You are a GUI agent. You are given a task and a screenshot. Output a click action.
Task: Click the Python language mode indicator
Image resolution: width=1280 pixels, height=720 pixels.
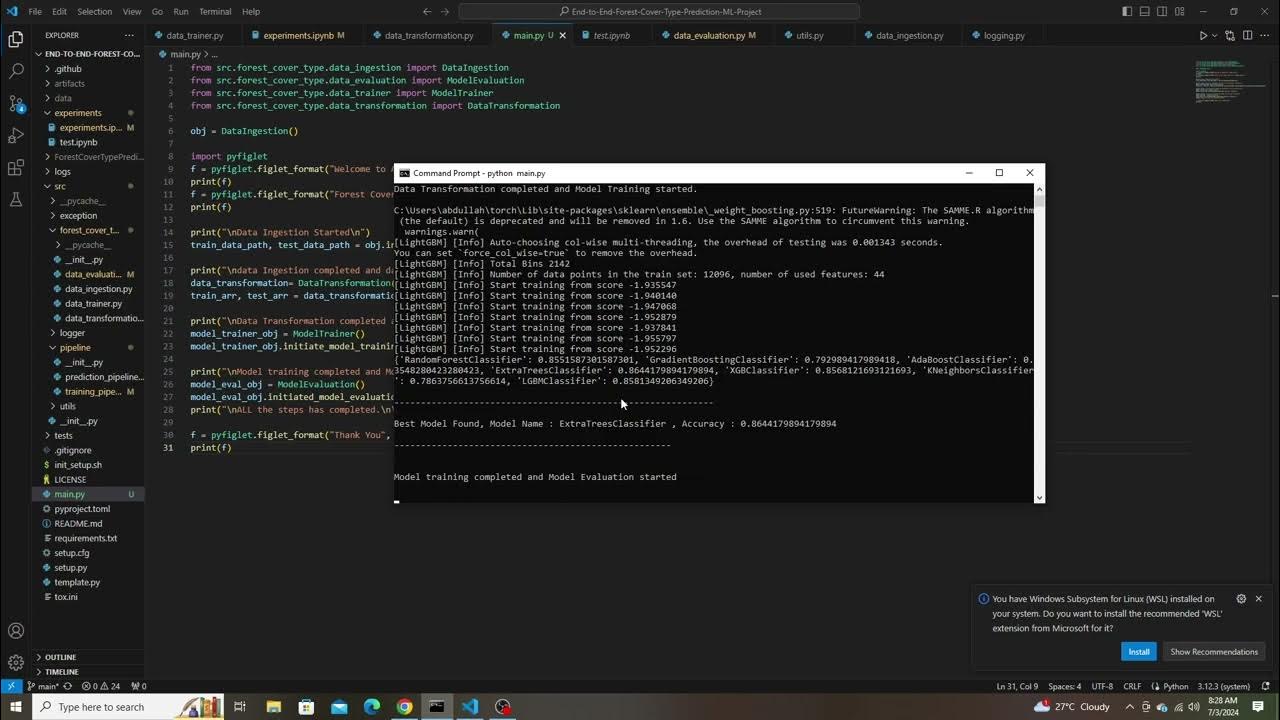point(1175,686)
